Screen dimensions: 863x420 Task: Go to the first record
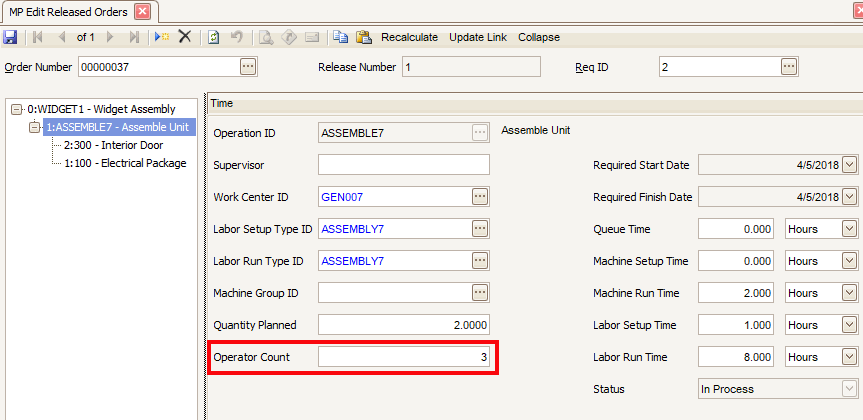click(x=38, y=37)
